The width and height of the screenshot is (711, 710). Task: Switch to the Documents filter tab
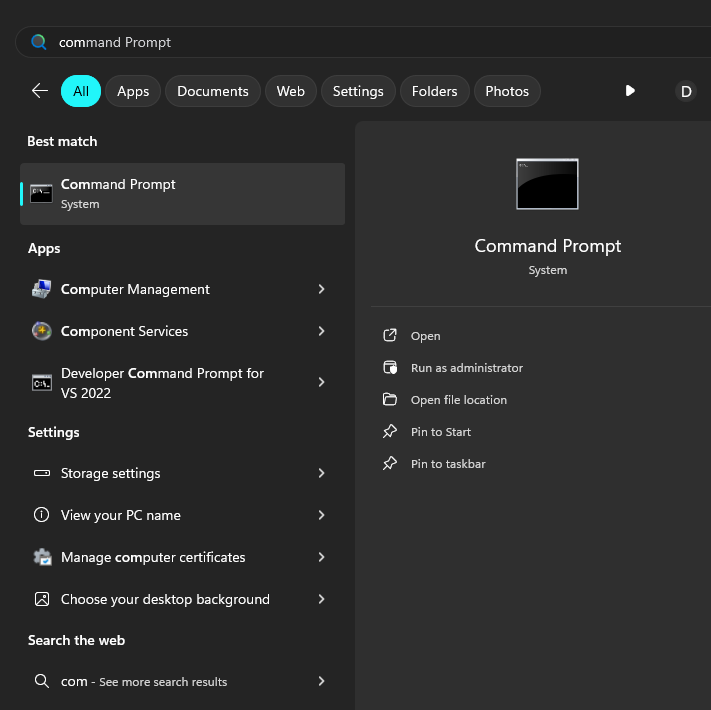click(212, 91)
